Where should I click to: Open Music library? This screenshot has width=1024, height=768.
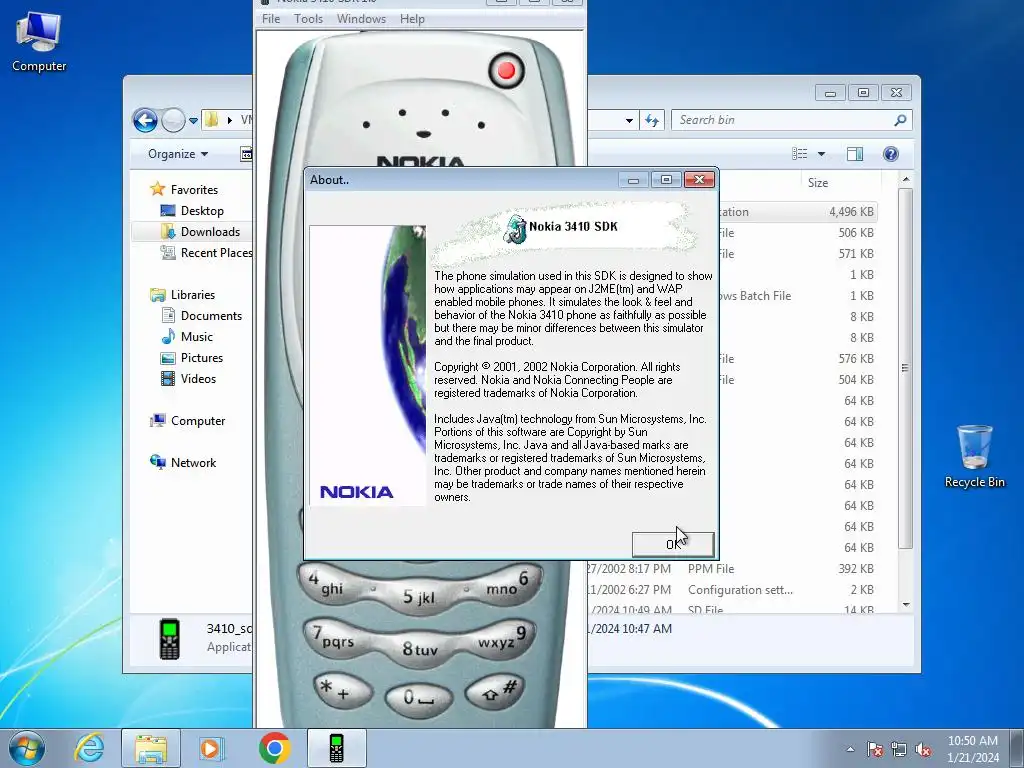[197, 337]
